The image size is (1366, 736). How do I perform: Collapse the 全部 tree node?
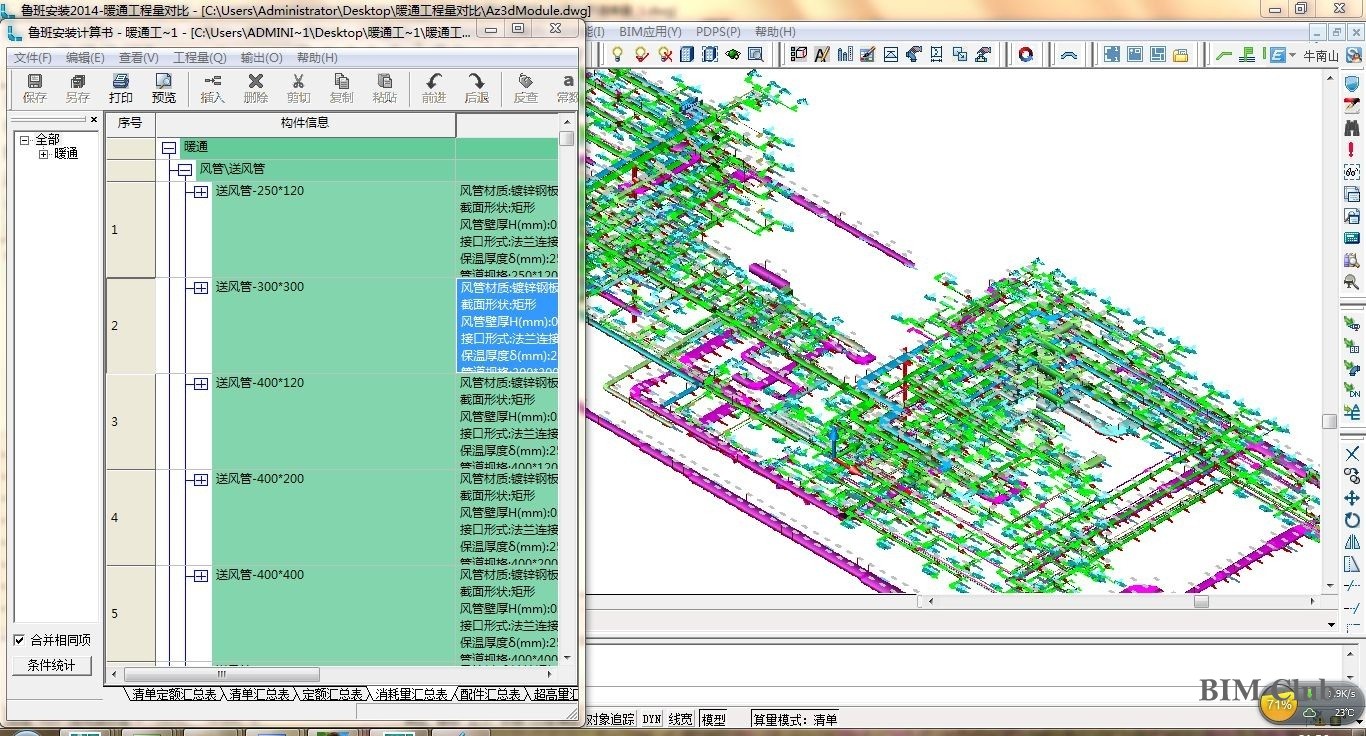click(25, 140)
